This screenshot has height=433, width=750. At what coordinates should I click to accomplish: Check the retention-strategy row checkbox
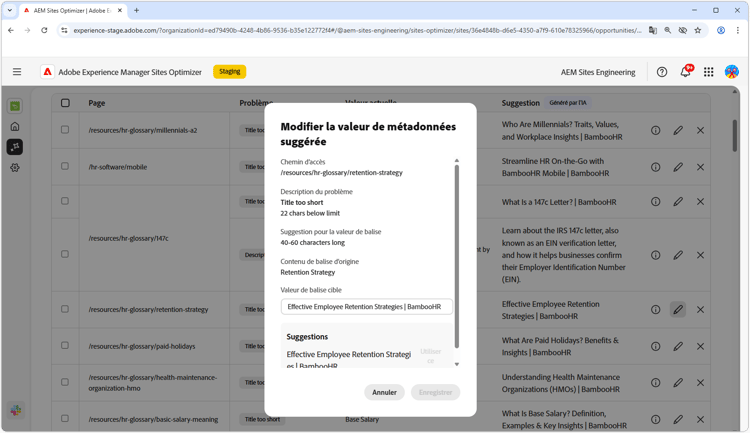click(65, 309)
